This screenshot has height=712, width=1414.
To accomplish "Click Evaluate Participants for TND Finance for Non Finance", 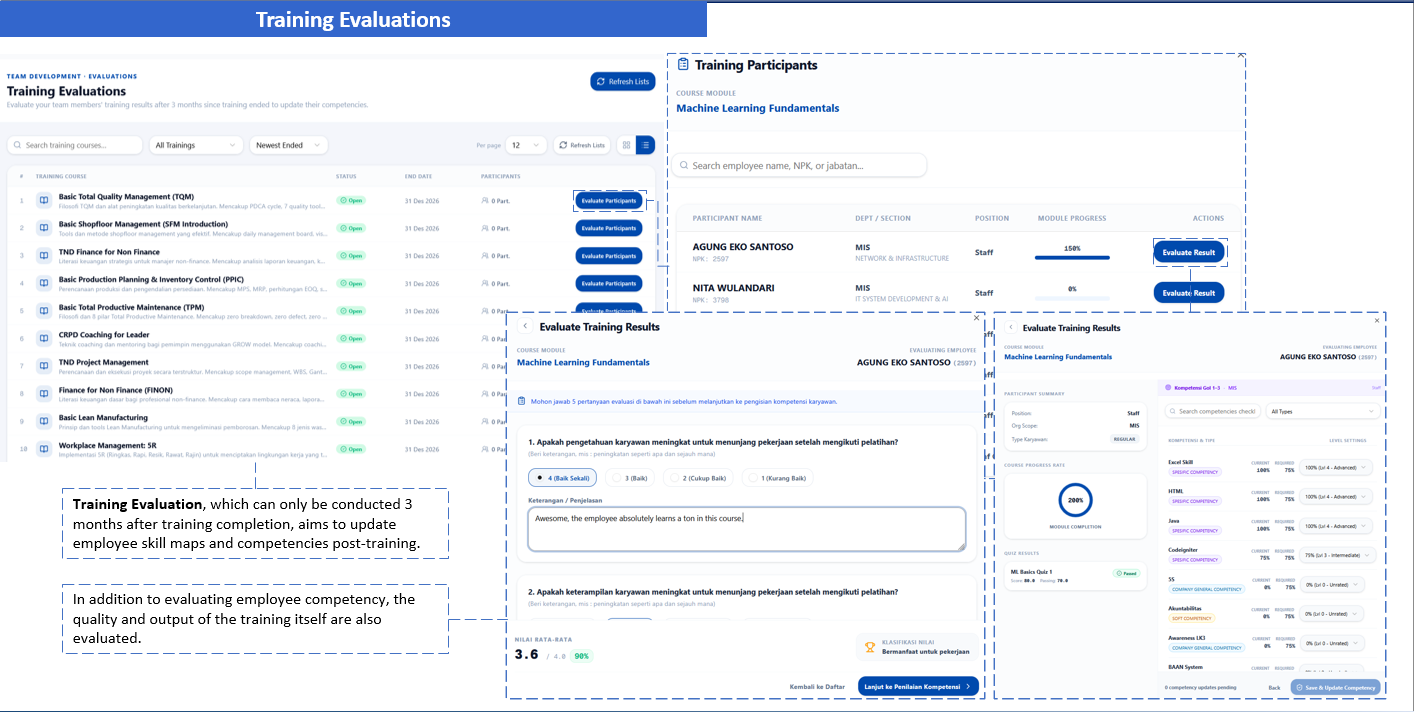I will point(609,256).
